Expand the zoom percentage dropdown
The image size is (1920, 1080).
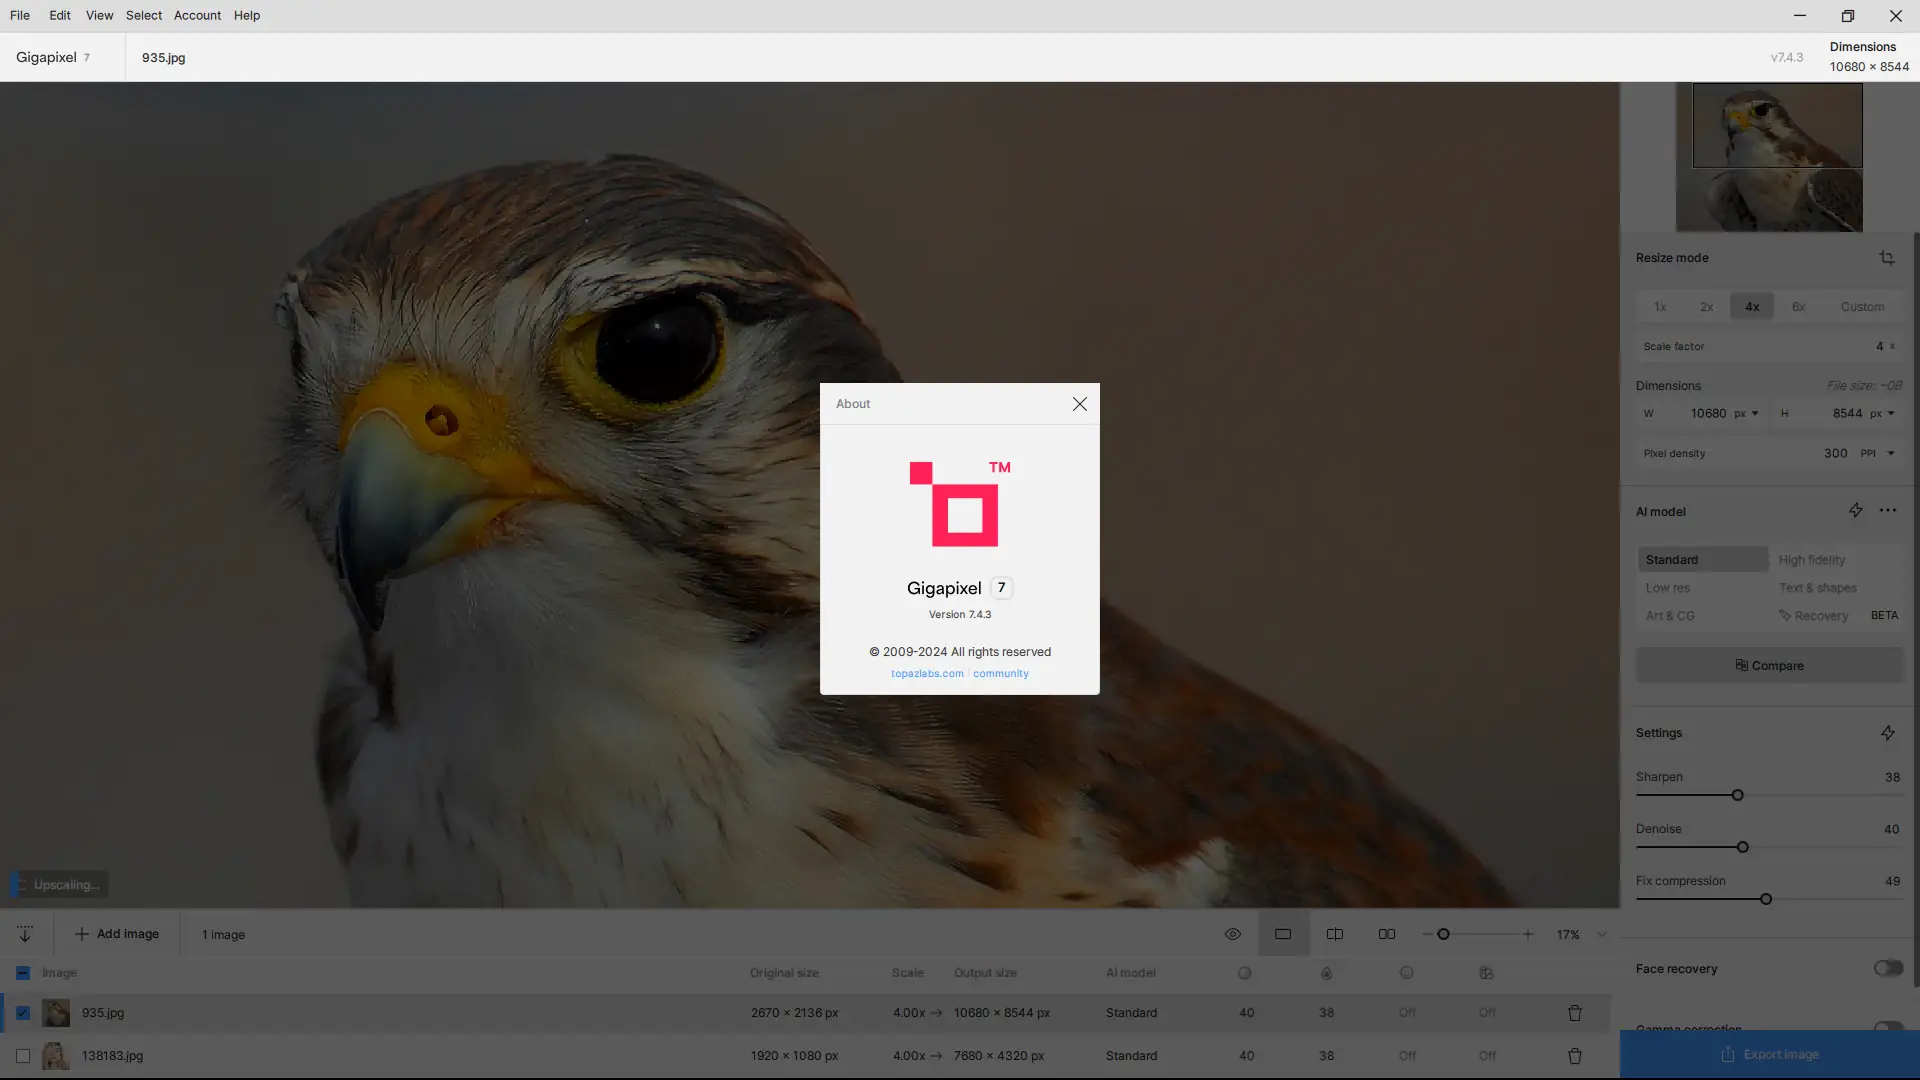point(1601,934)
